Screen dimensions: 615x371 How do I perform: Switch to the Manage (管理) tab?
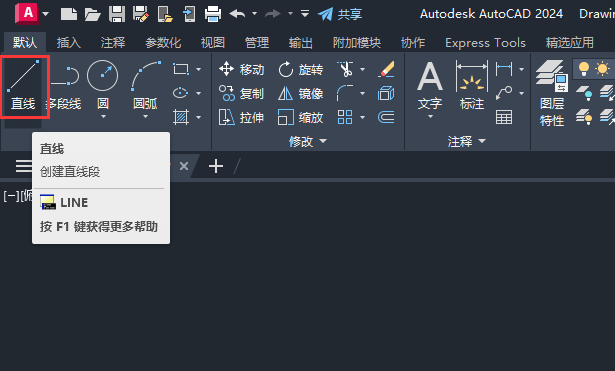click(257, 42)
